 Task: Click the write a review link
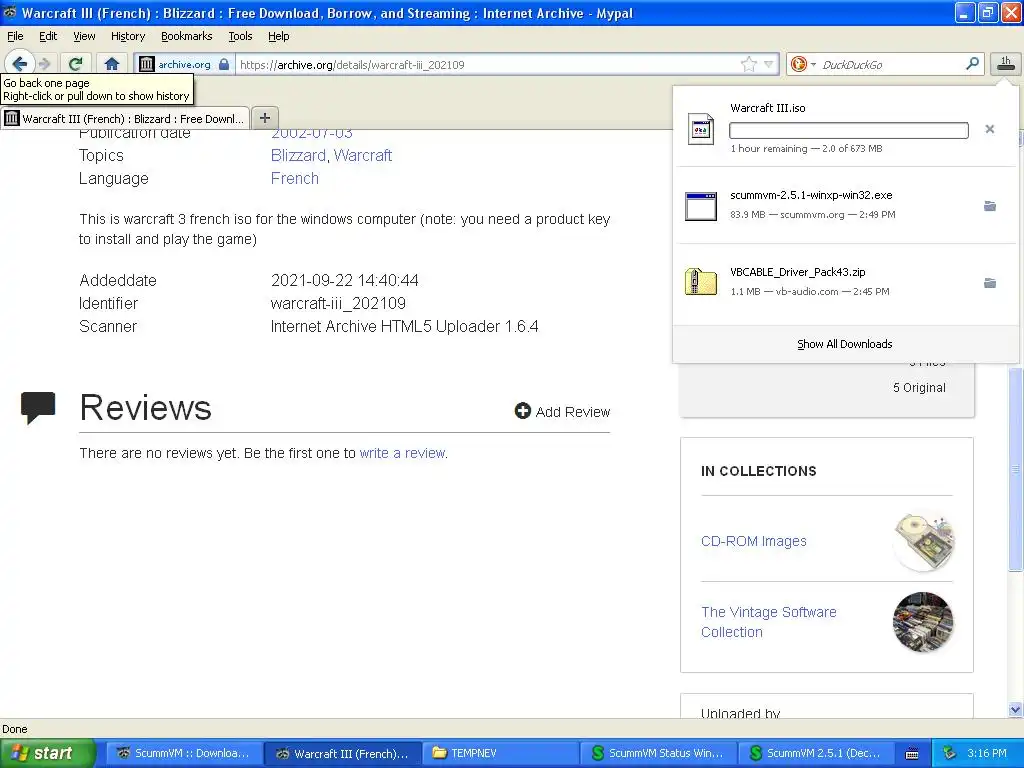(402, 453)
